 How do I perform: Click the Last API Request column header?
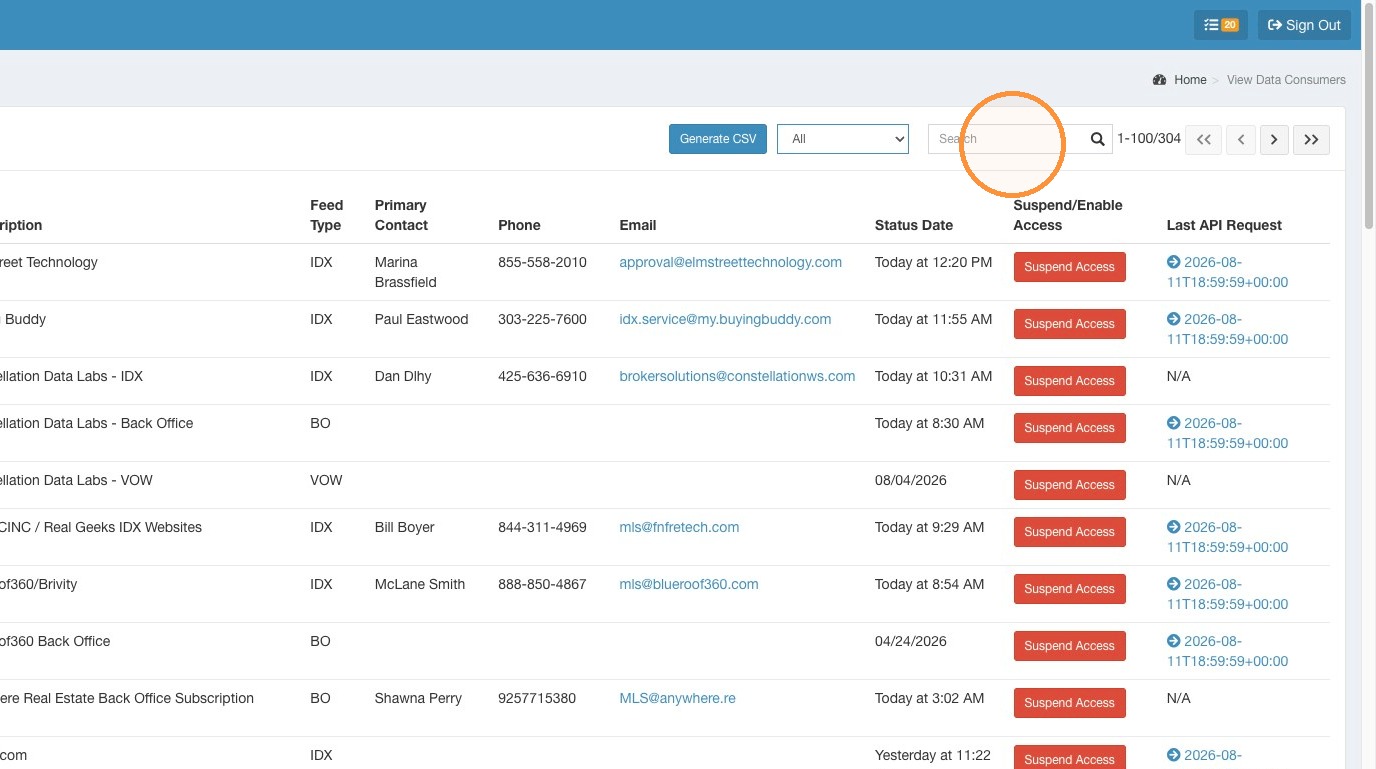click(1224, 225)
